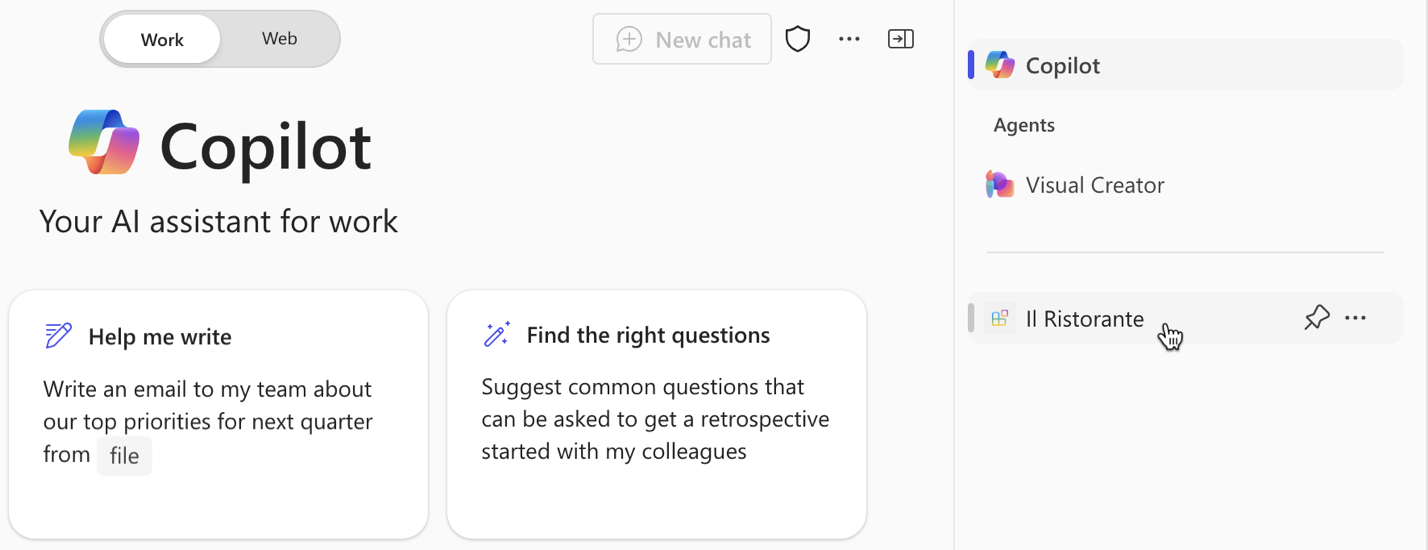1428x550 pixels.
Task: Select the "Find the right questions" card title
Action: (648, 335)
